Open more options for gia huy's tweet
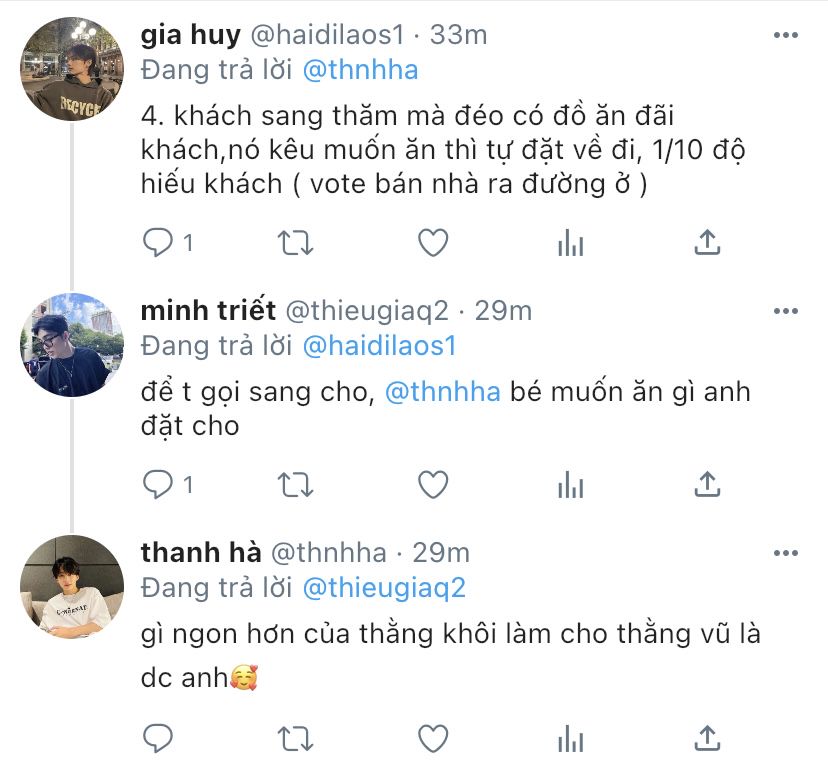 tap(786, 35)
